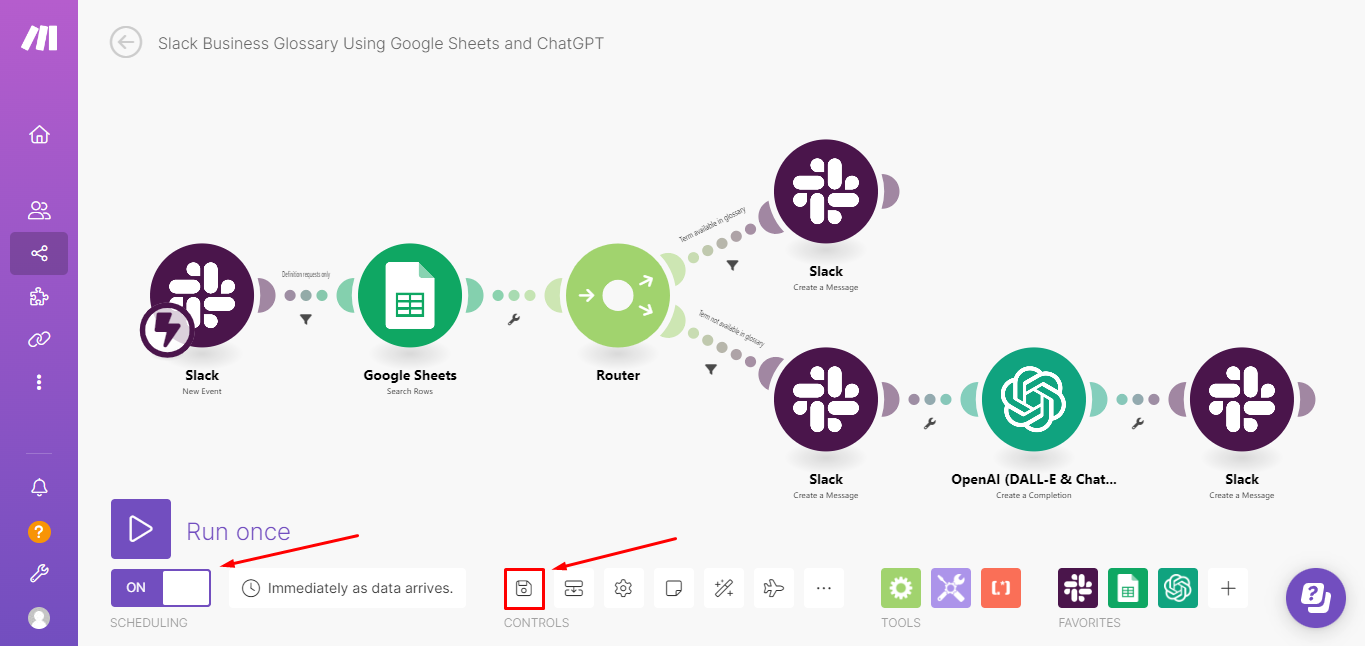
Task: Select the top-route Slack Create a Message module
Action: click(826, 191)
